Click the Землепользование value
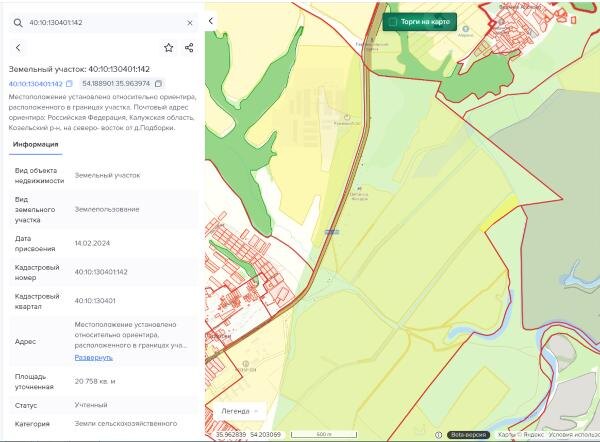 107,209
